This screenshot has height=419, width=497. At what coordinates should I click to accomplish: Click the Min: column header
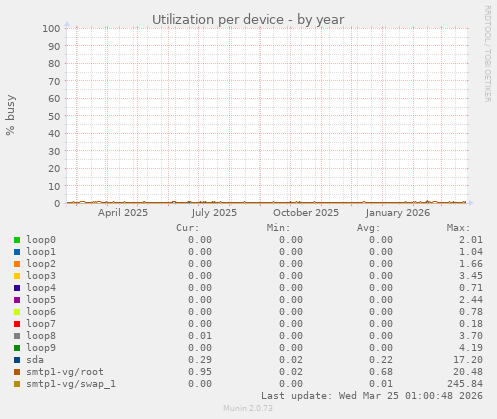click(278, 228)
